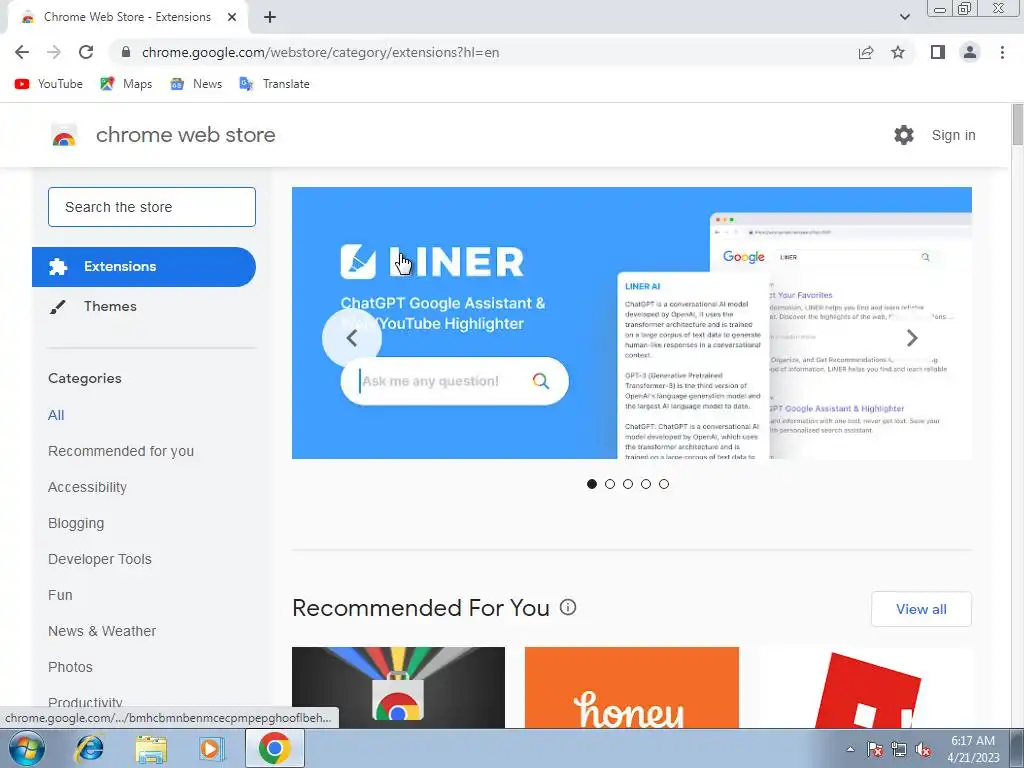Open the red Roblox-style extension card
The image size is (1024, 768).
point(865,688)
